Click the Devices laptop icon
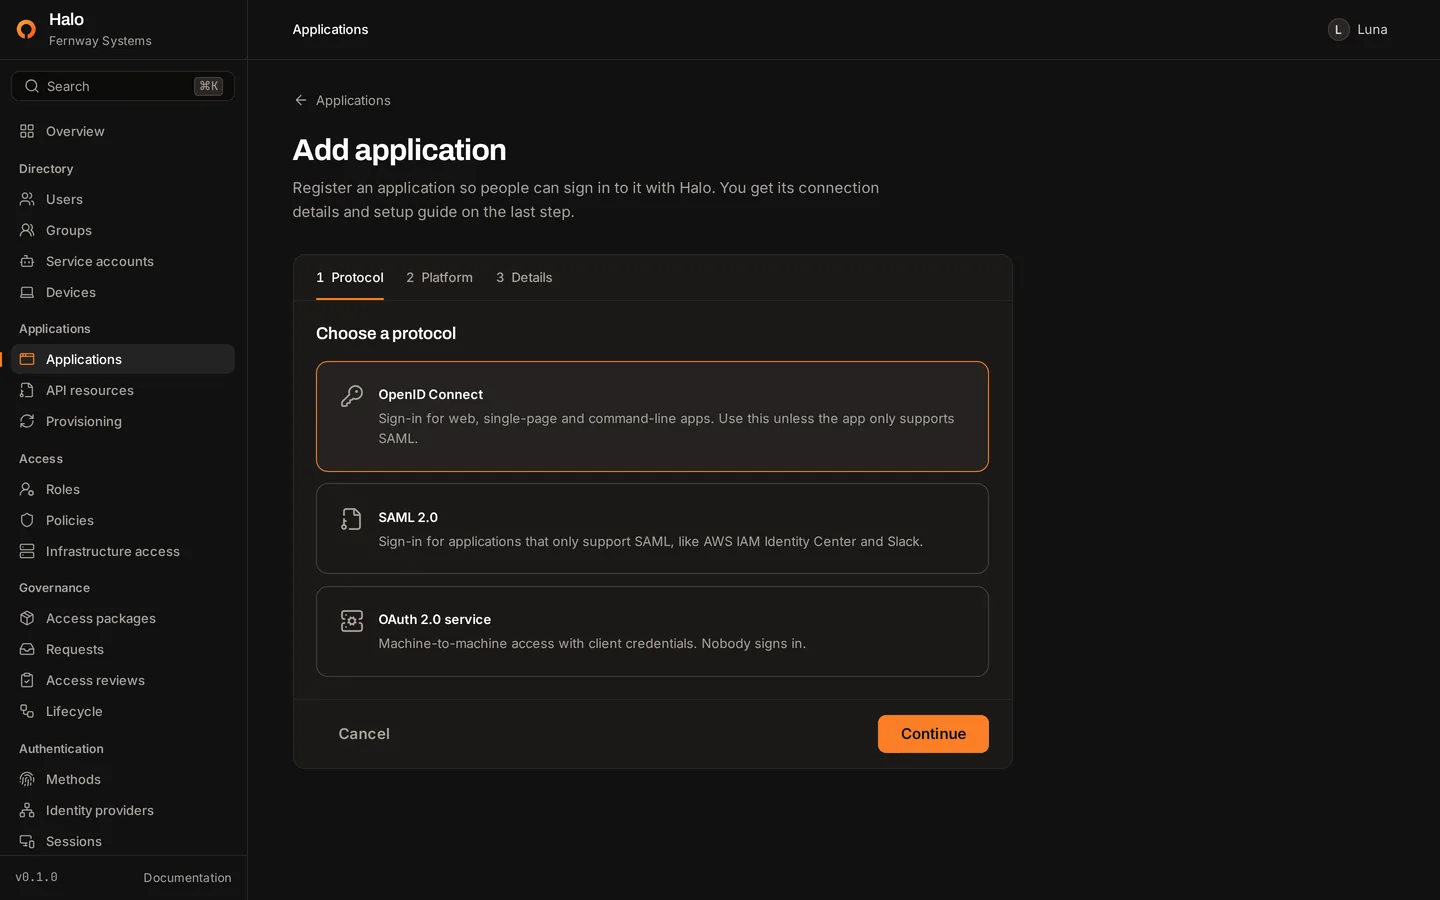This screenshot has width=1440, height=900. click(27, 292)
